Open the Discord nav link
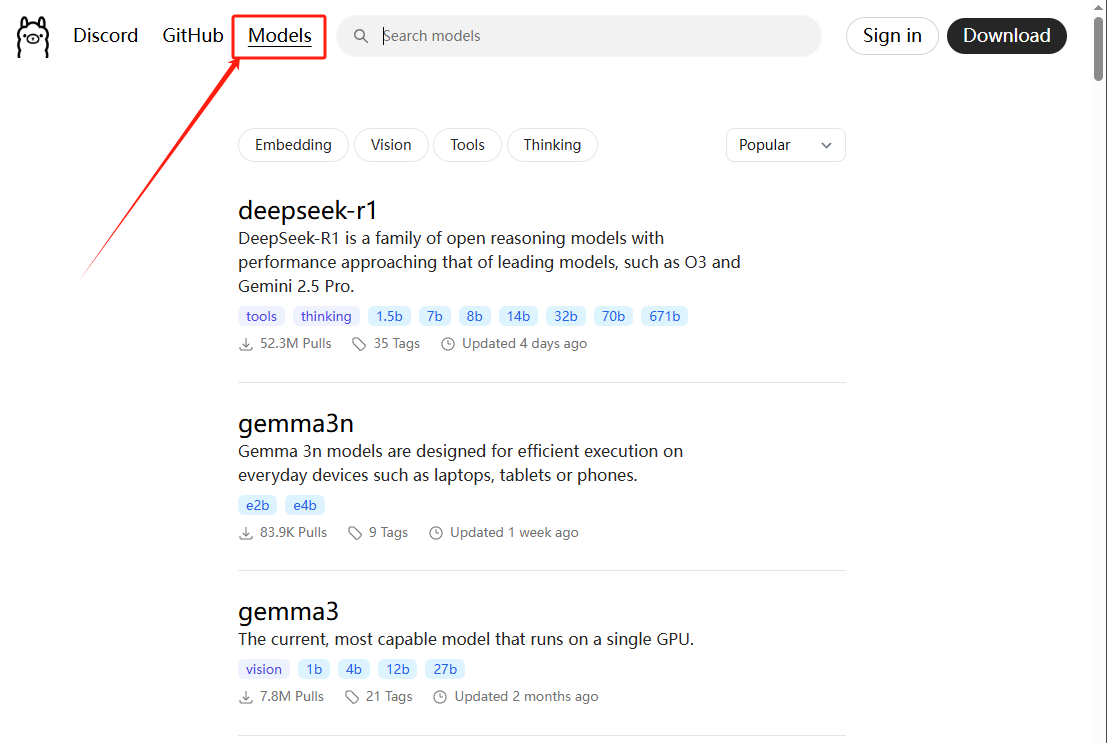This screenshot has height=743, width=1107. [105, 35]
